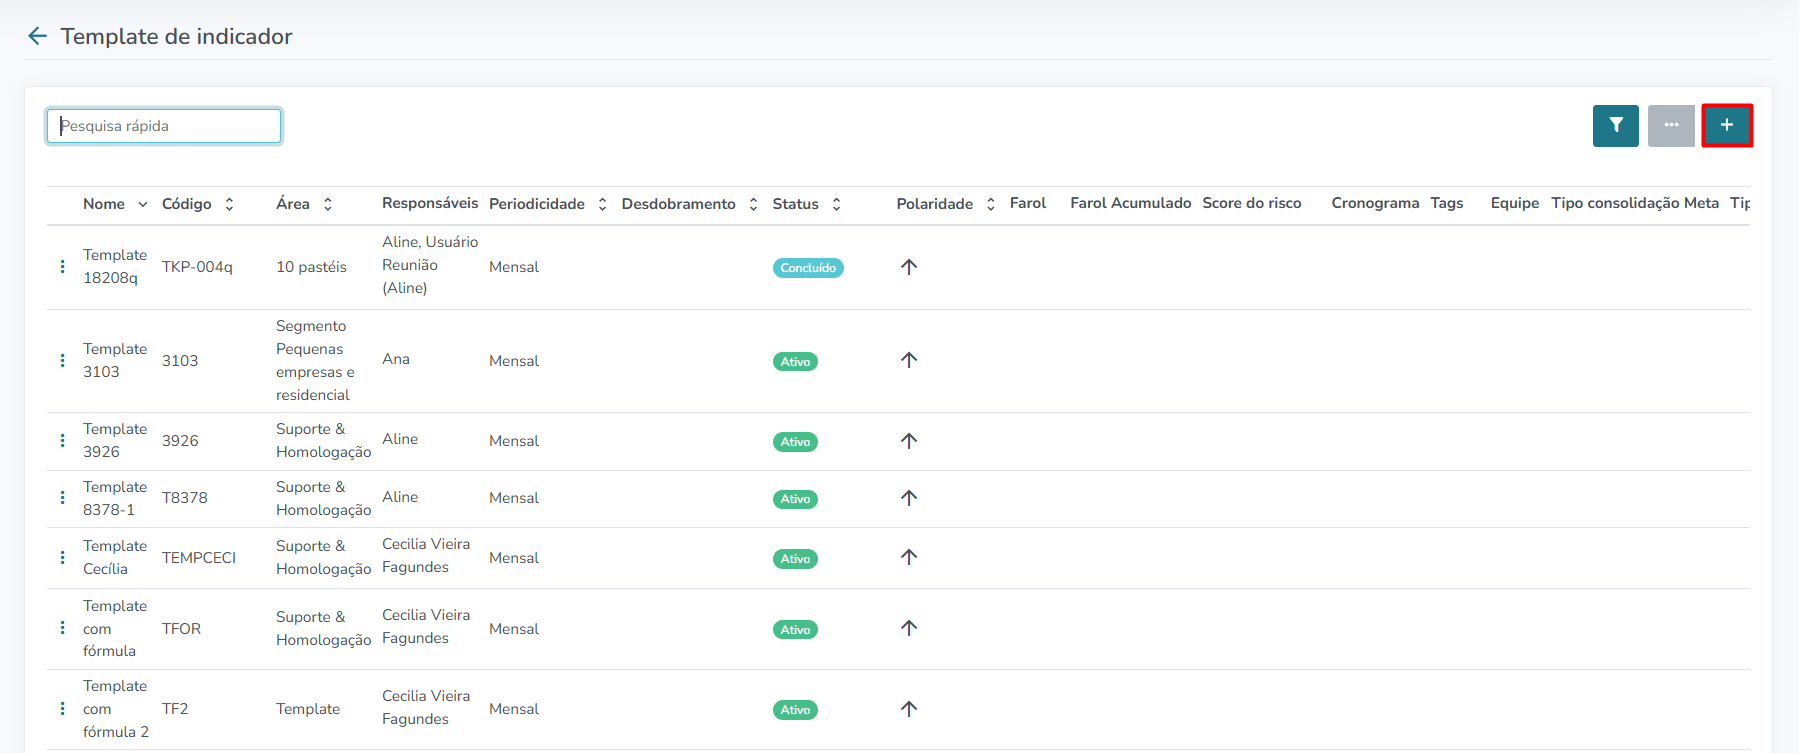This screenshot has width=1800, height=753.
Task: Click polarity up arrow in TKP-004q row
Action: pos(909,267)
